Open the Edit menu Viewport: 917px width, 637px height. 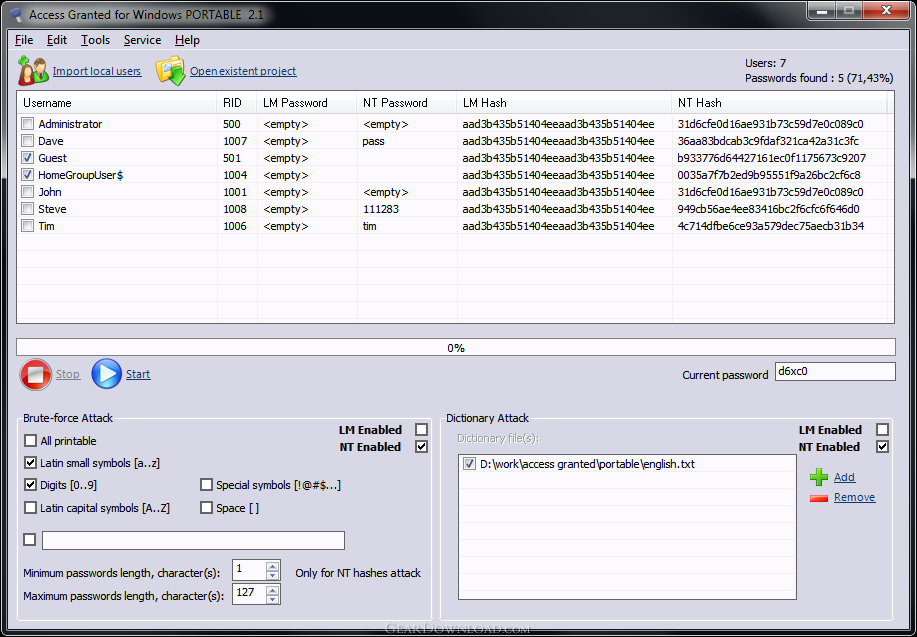[57, 40]
